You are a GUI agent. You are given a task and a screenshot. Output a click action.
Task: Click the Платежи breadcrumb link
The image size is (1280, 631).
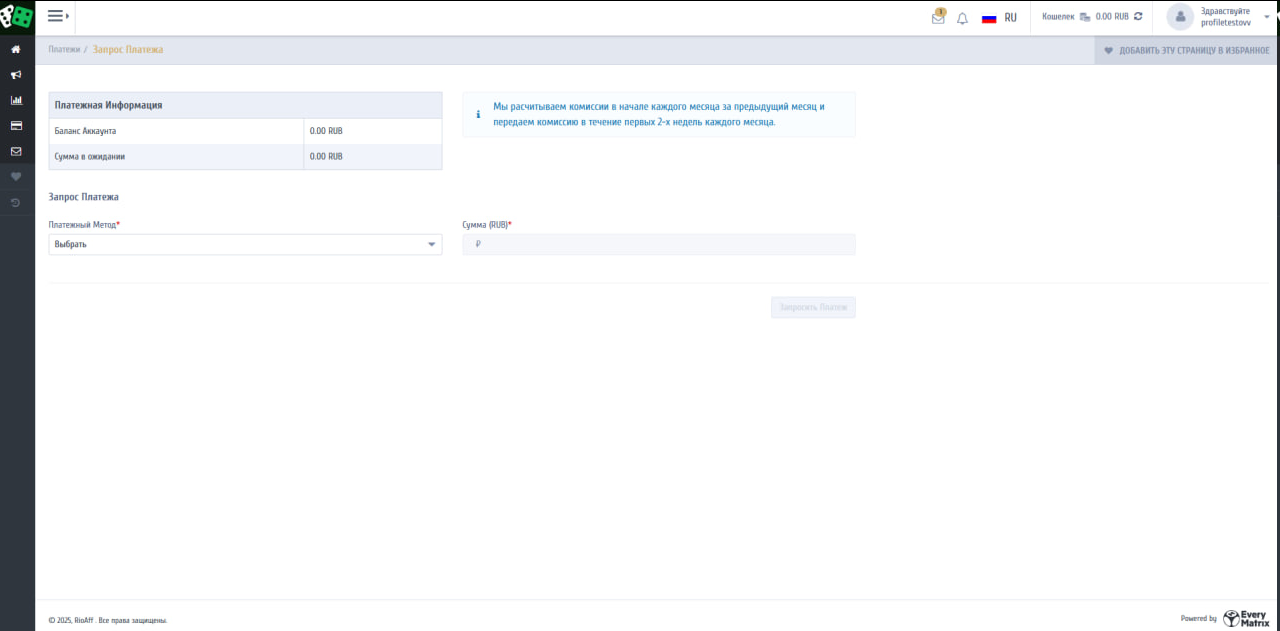click(x=64, y=50)
